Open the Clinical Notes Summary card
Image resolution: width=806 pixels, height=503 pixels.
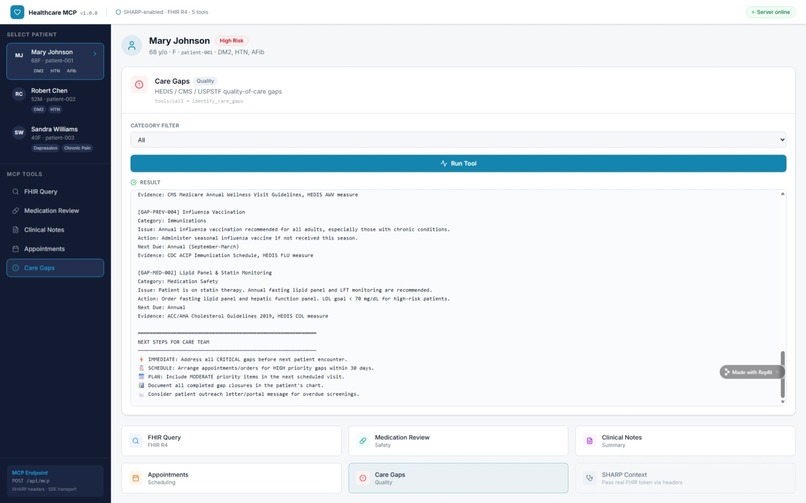(x=685, y=440)
